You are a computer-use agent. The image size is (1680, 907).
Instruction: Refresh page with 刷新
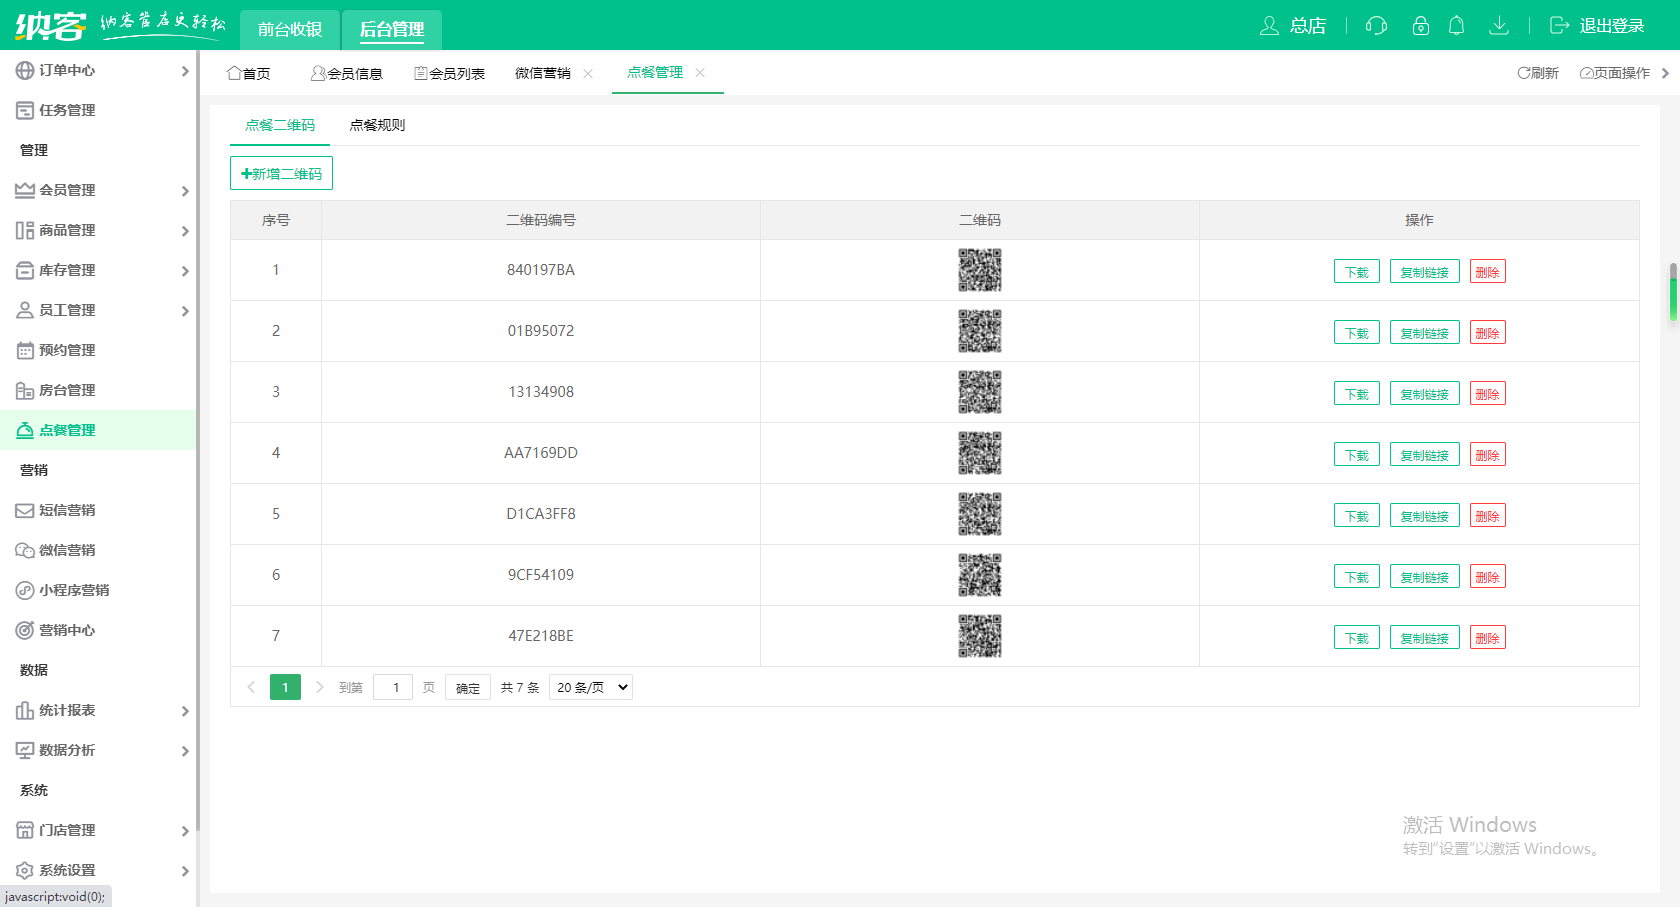tap(1538, 73)
